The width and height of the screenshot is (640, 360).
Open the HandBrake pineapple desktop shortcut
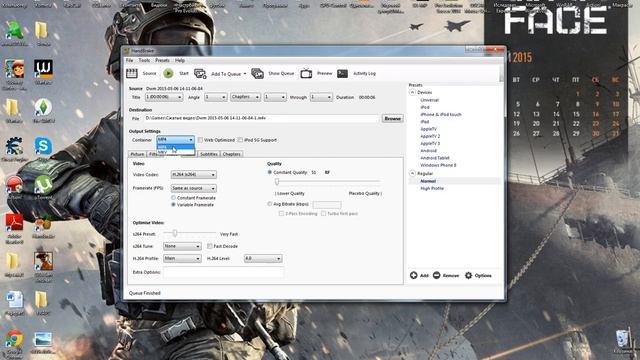pyautogui.click(x=43, y=223)
